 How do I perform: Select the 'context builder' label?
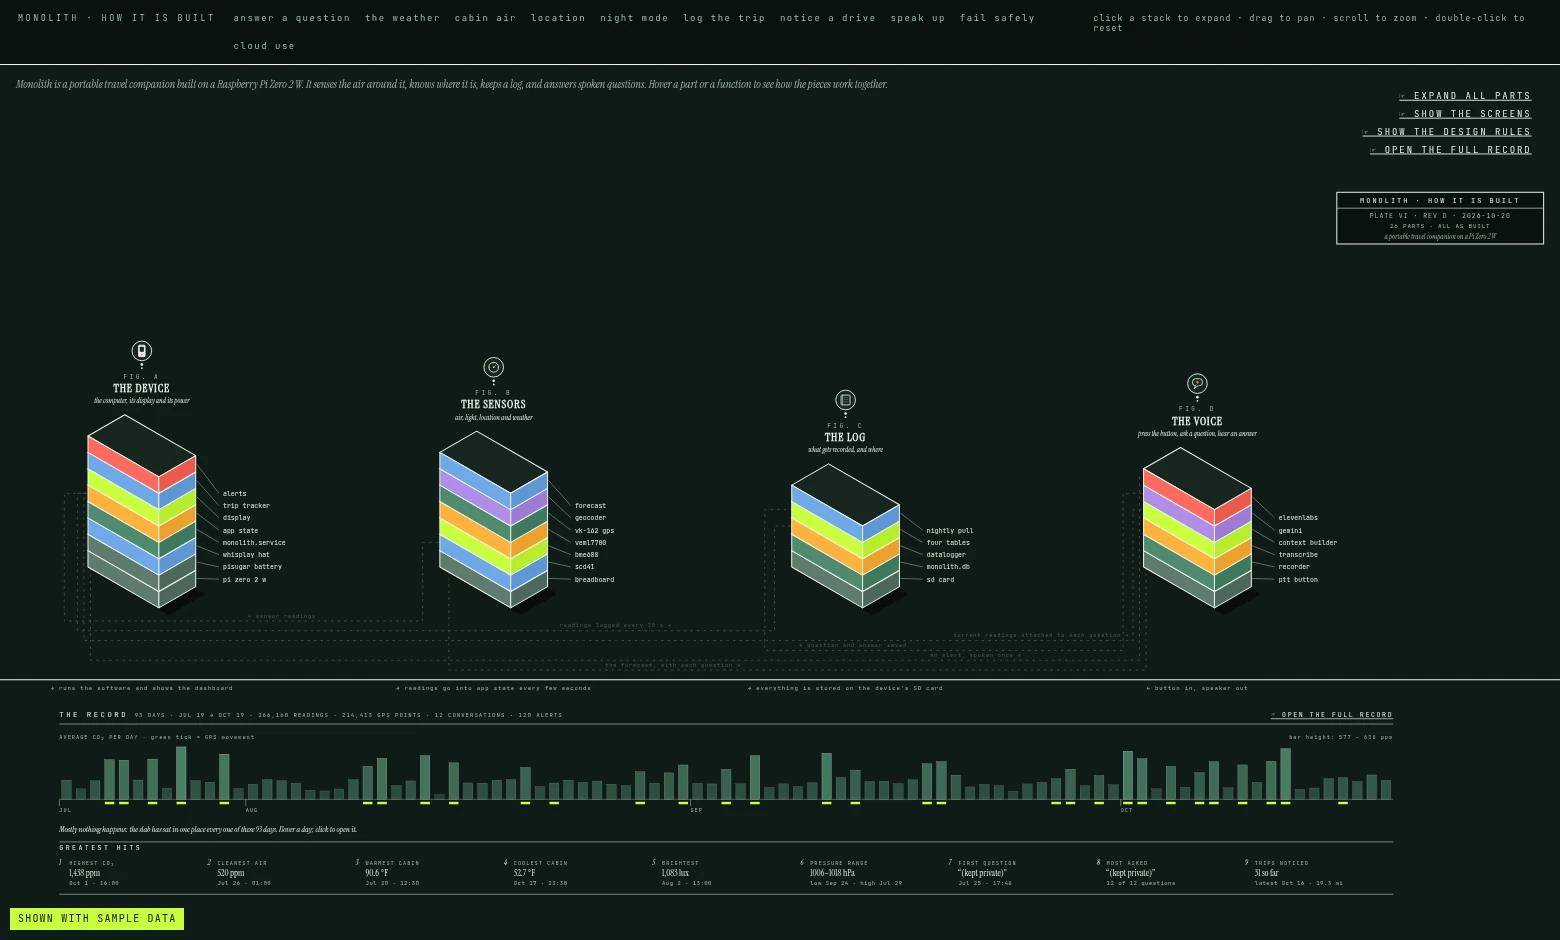coord(1308,543)
